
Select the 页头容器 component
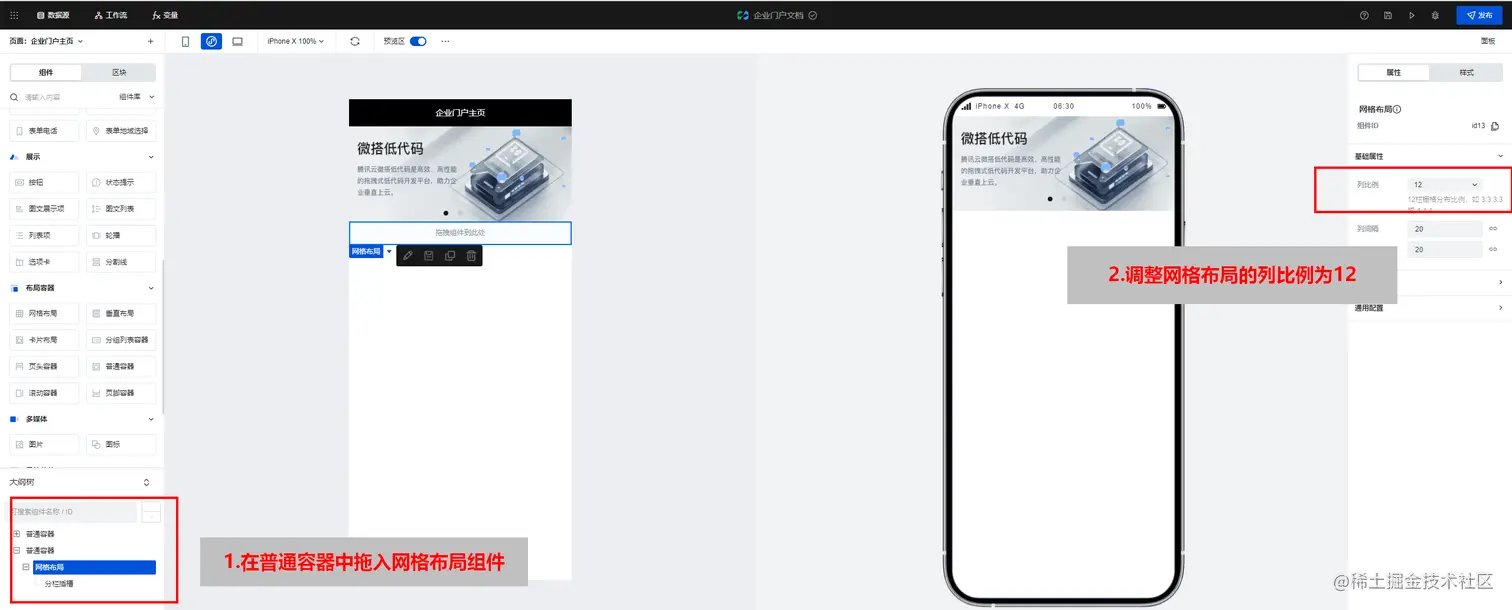[x=45, y=367]
